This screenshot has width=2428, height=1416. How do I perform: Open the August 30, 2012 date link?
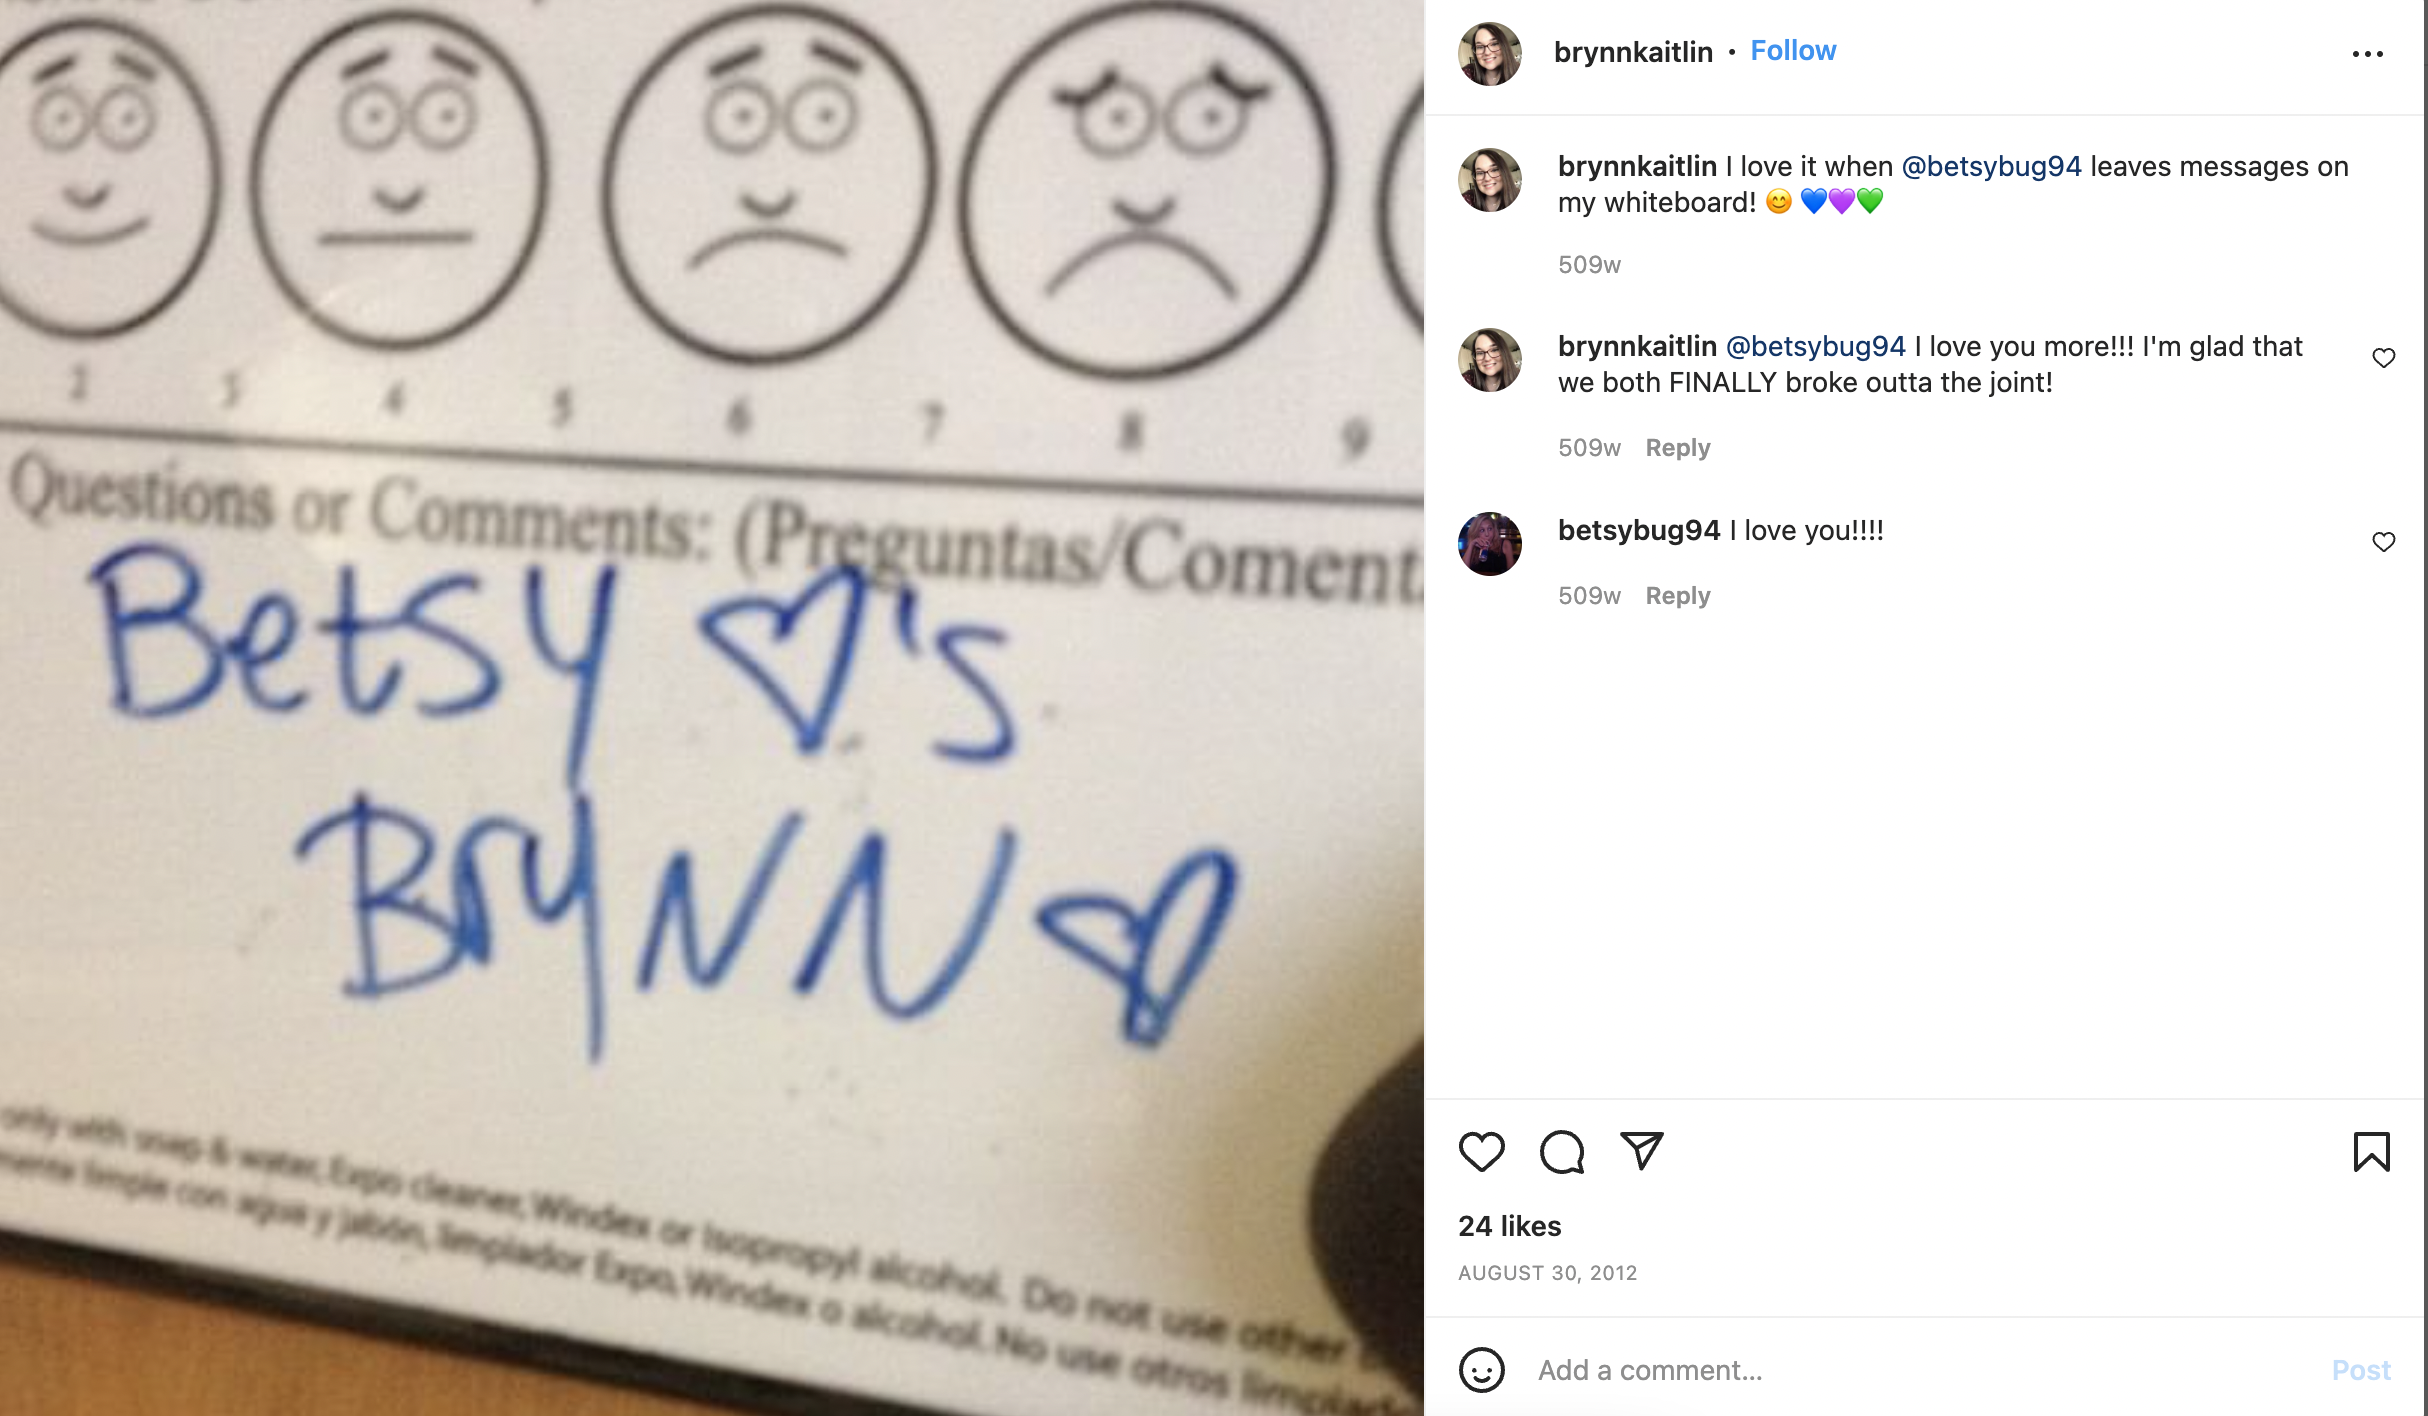pos(1547,1273)
